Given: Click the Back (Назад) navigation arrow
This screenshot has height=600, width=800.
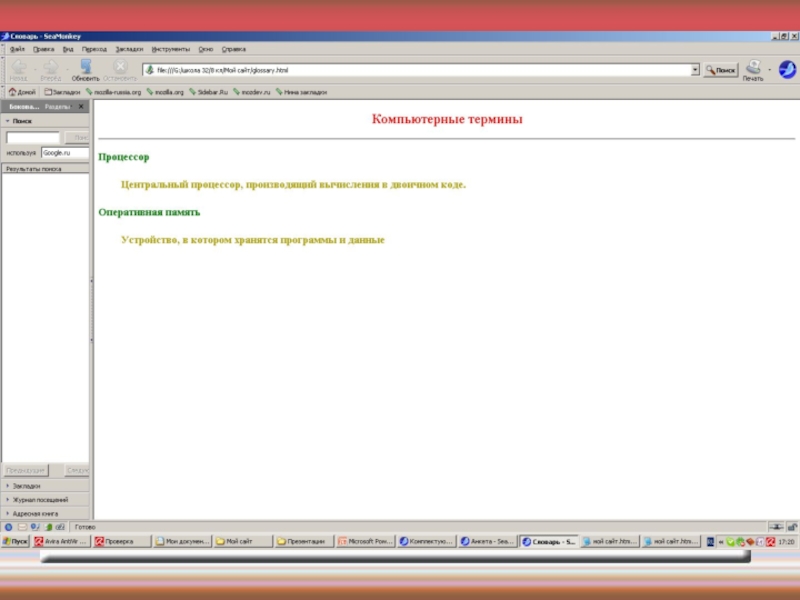Looking at the screenshot, I should [18, 67].
